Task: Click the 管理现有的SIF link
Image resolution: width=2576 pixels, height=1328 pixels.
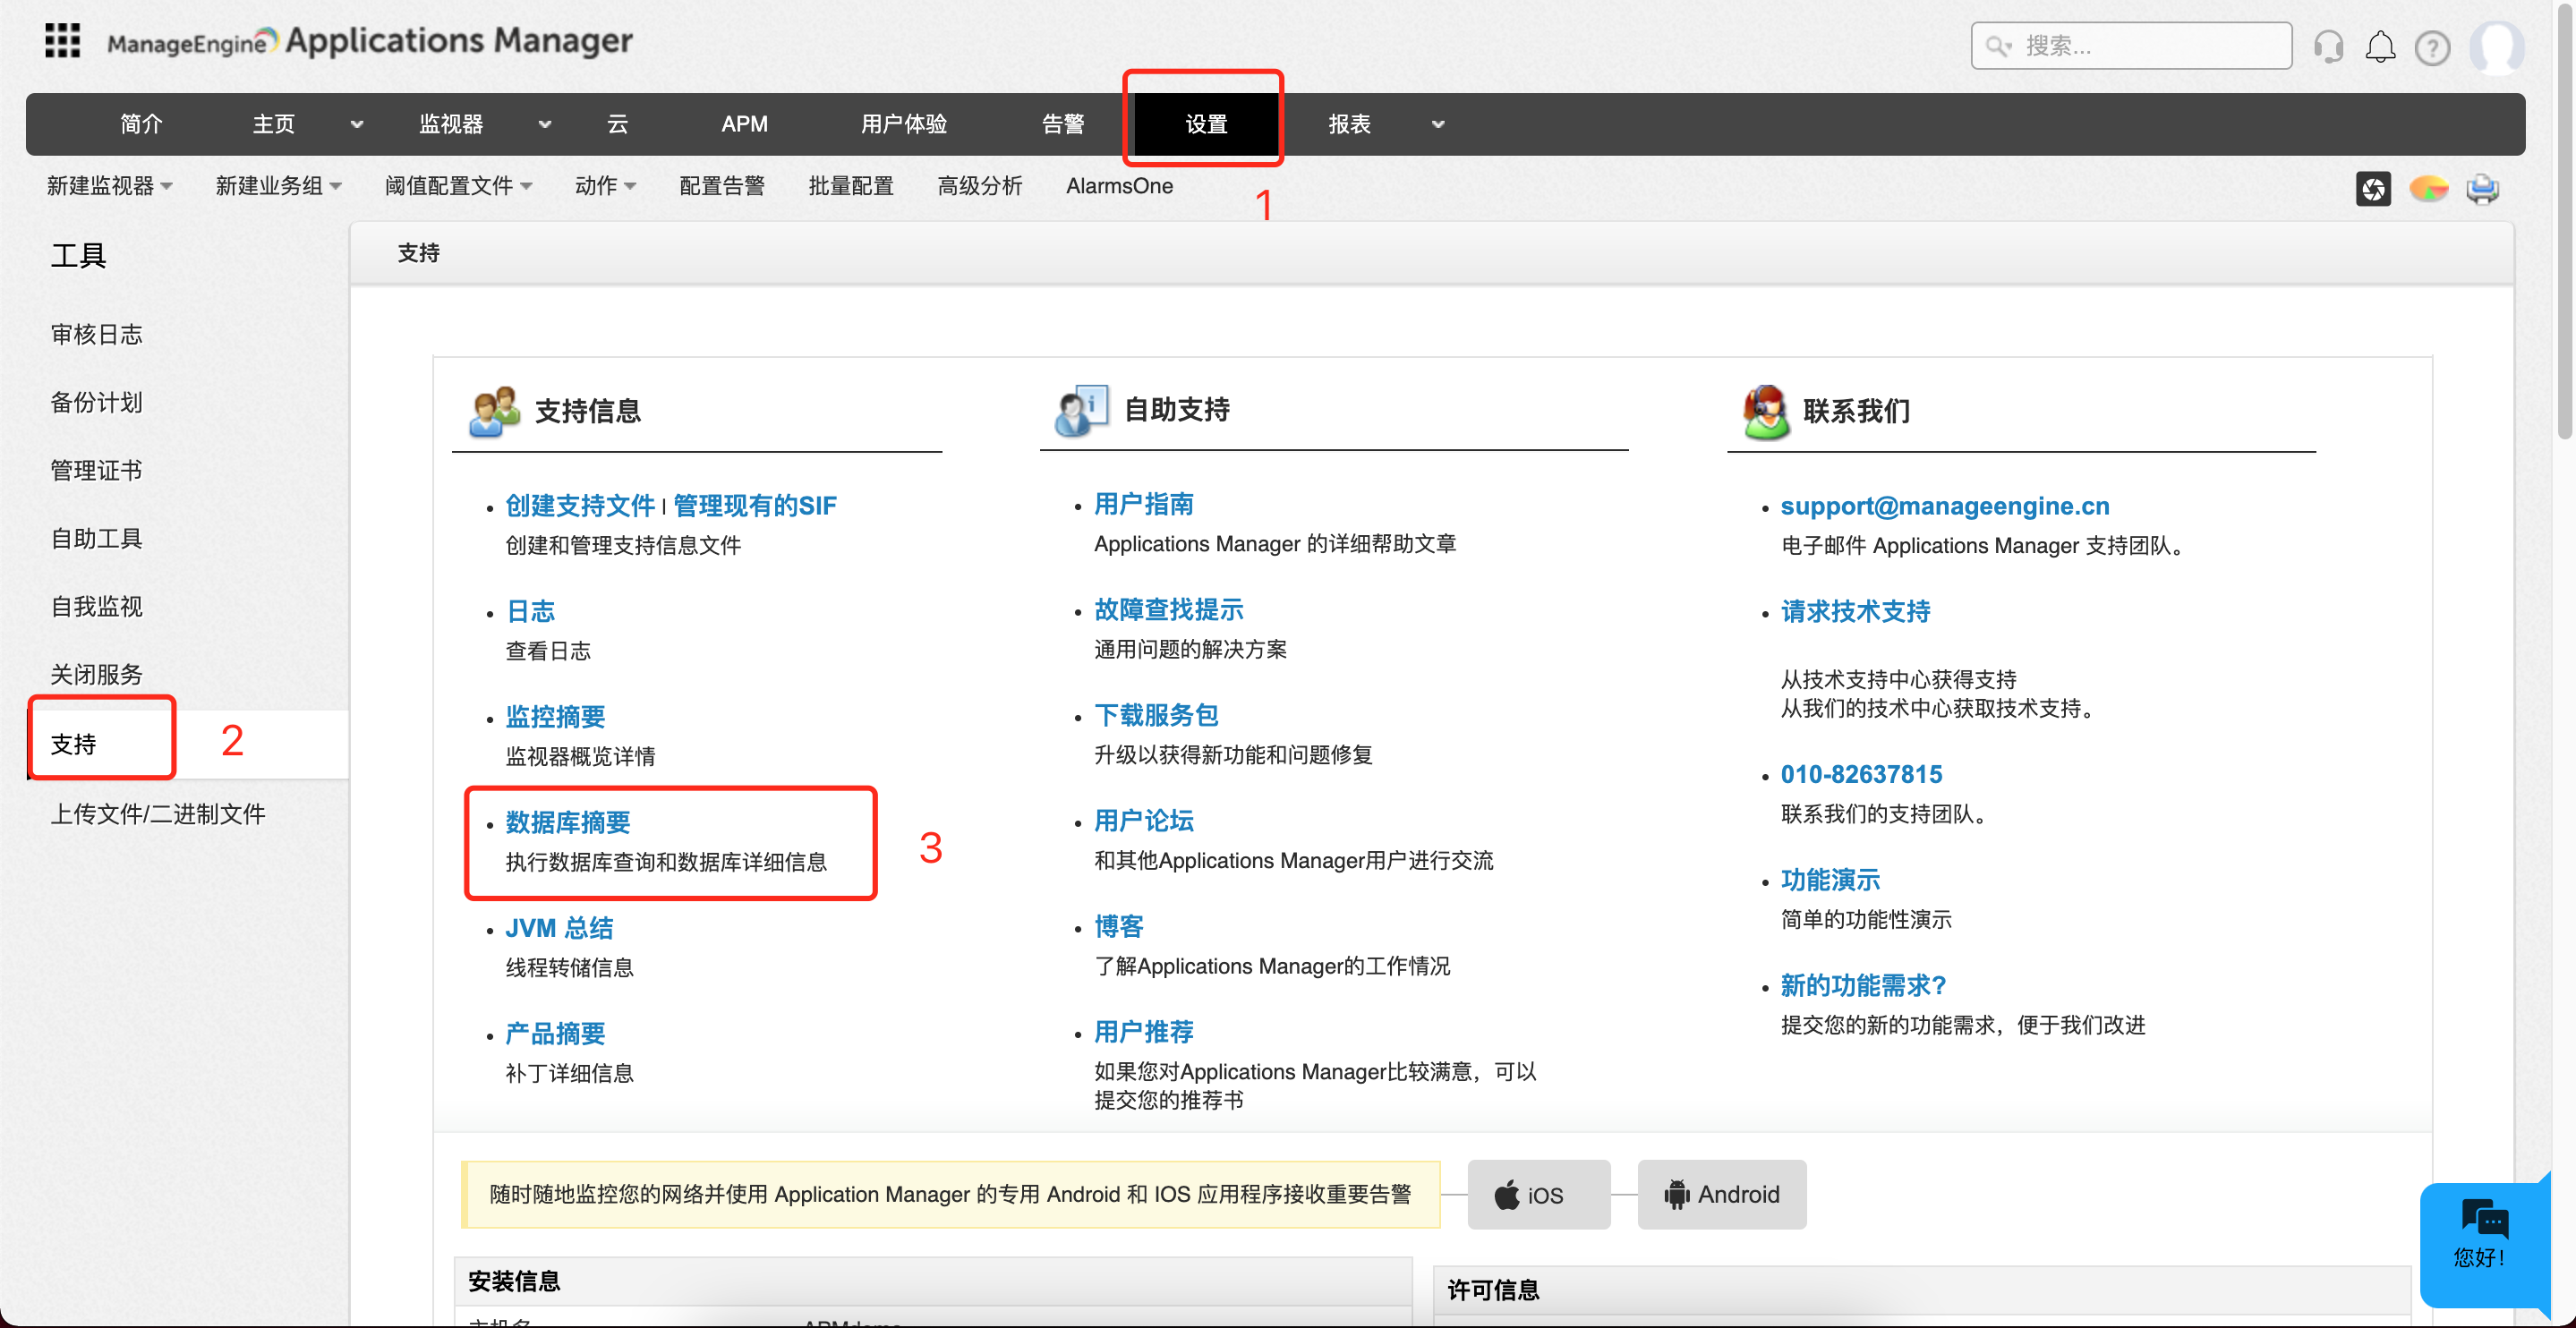Action: tap(755, 506)
